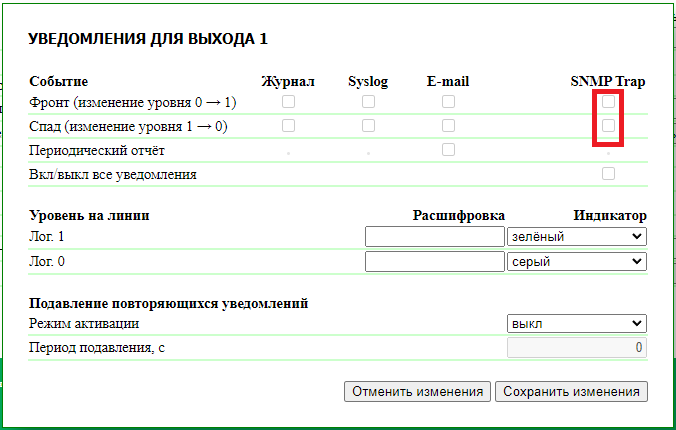Screen dimensions: 676x430
Task: Enable SNMP Trap for Фронт event
Action: 608,102
